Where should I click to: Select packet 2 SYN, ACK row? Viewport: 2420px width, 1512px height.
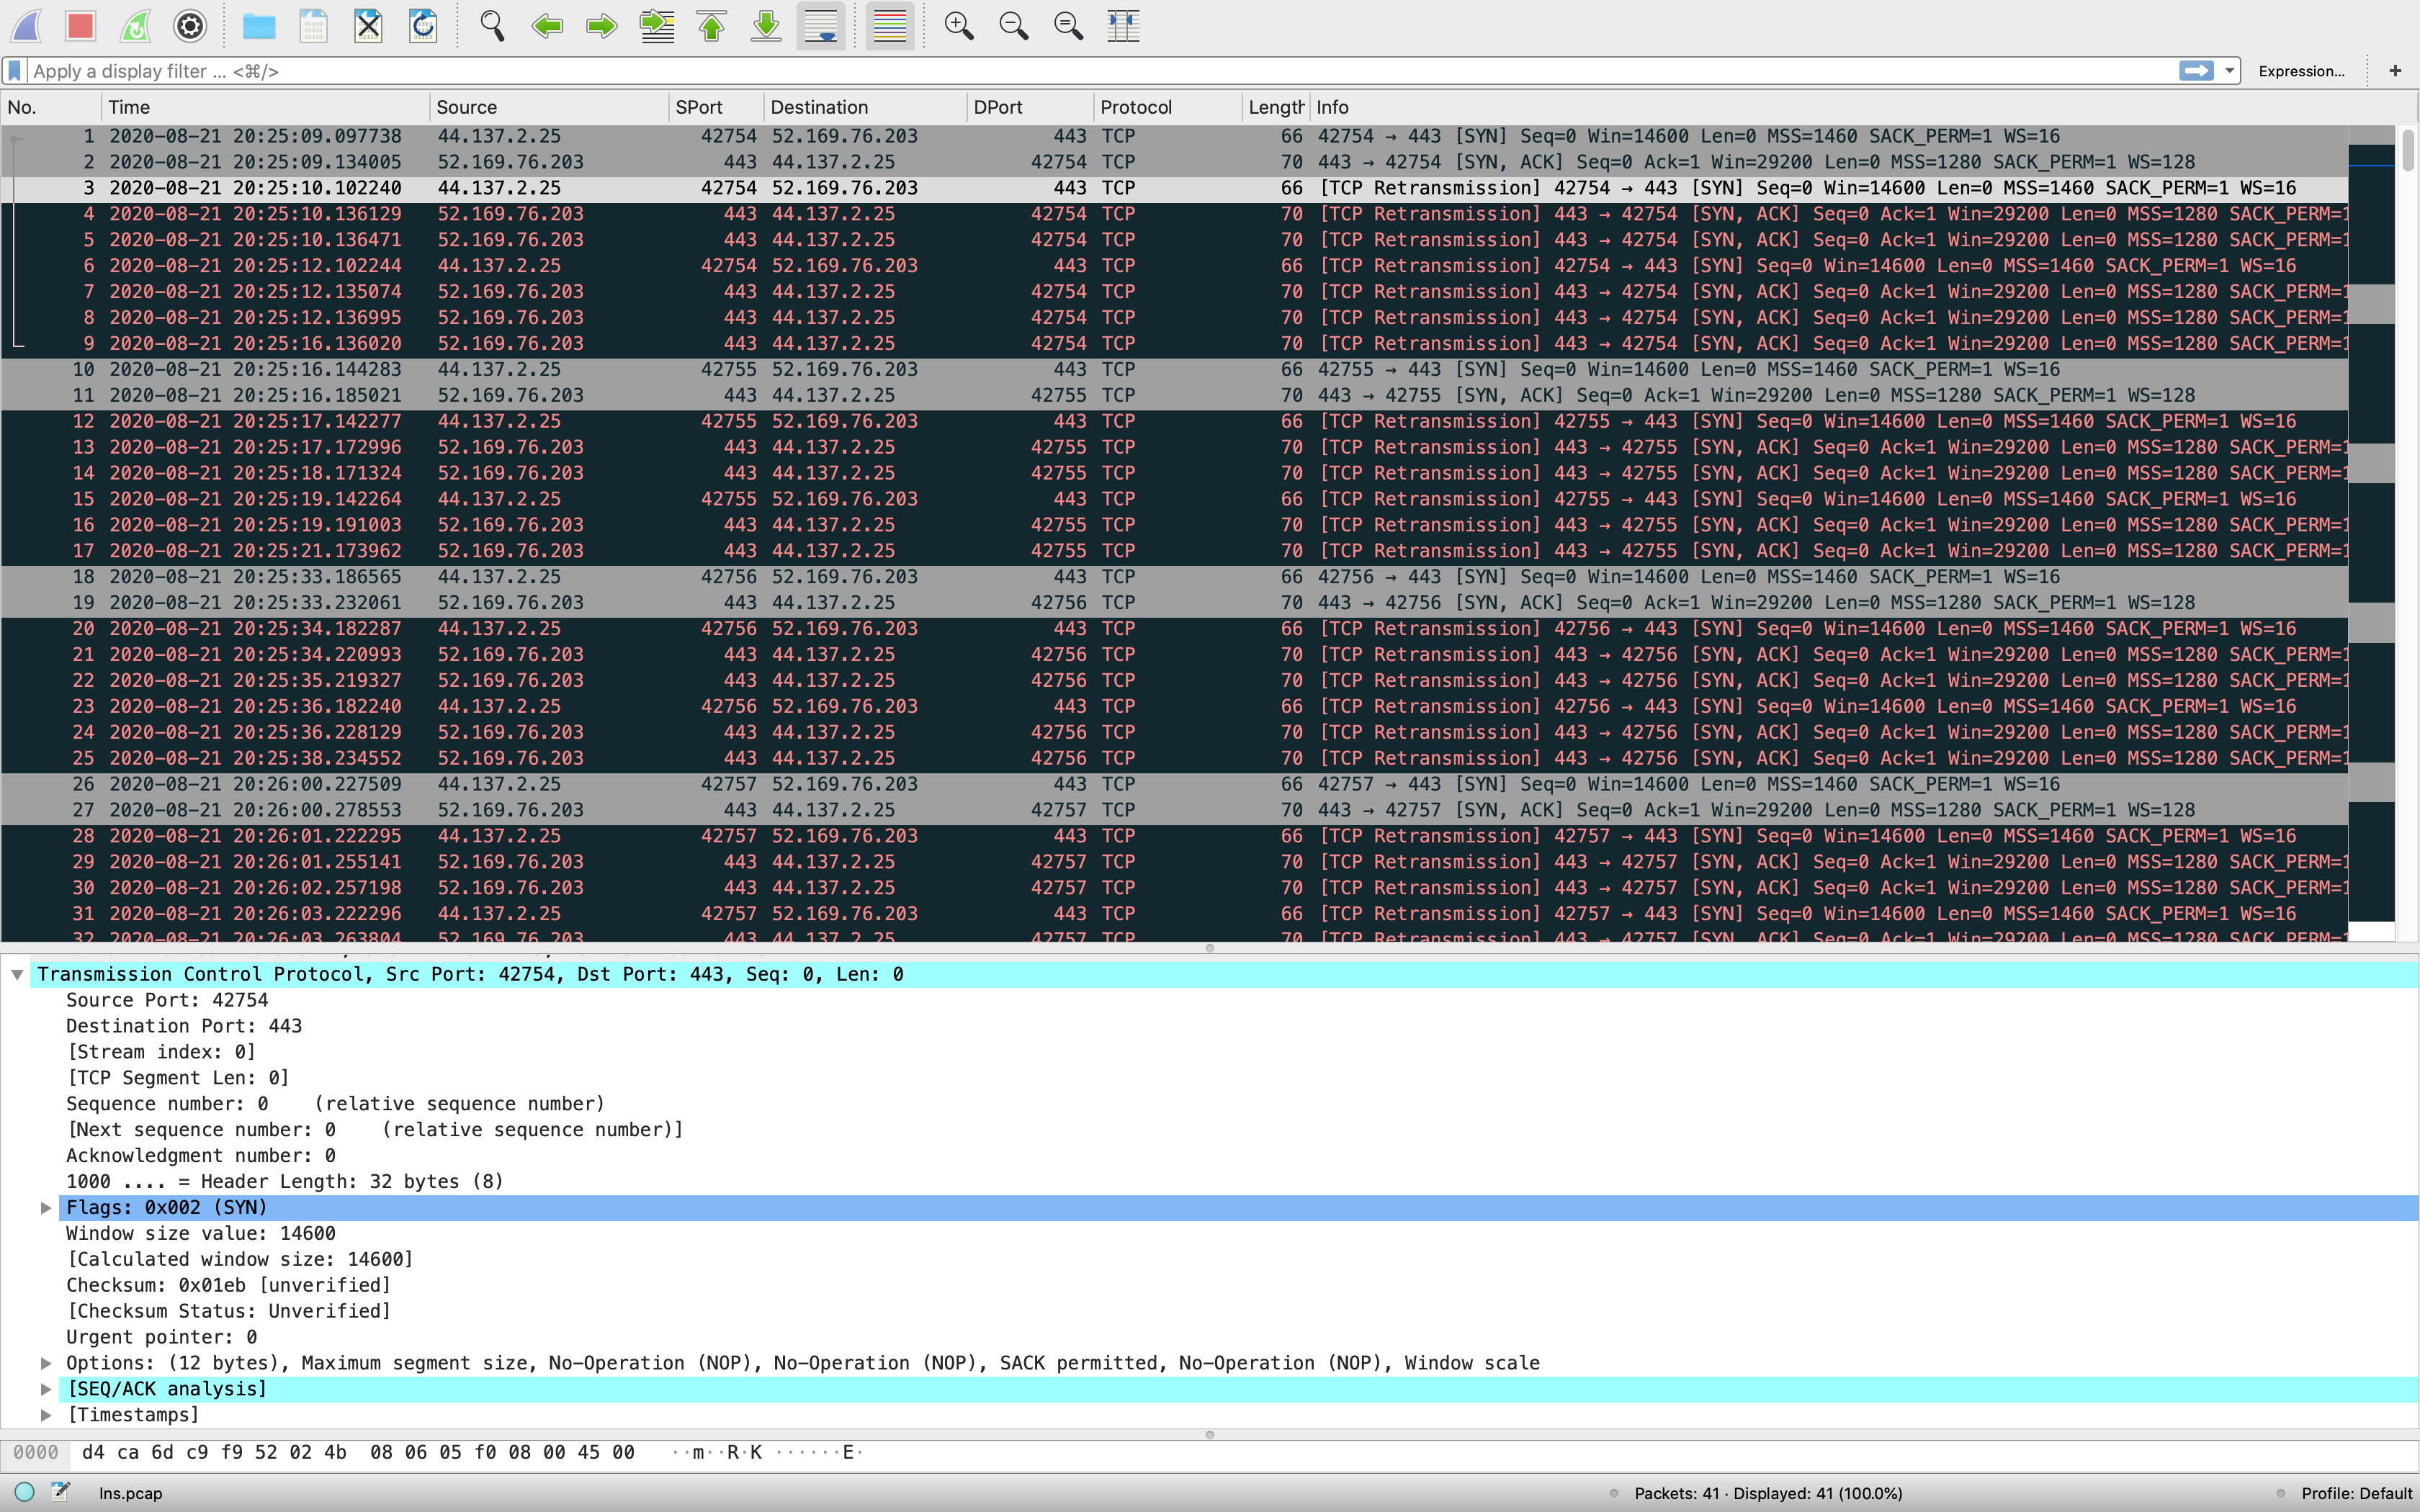(x=1175, y=162)
